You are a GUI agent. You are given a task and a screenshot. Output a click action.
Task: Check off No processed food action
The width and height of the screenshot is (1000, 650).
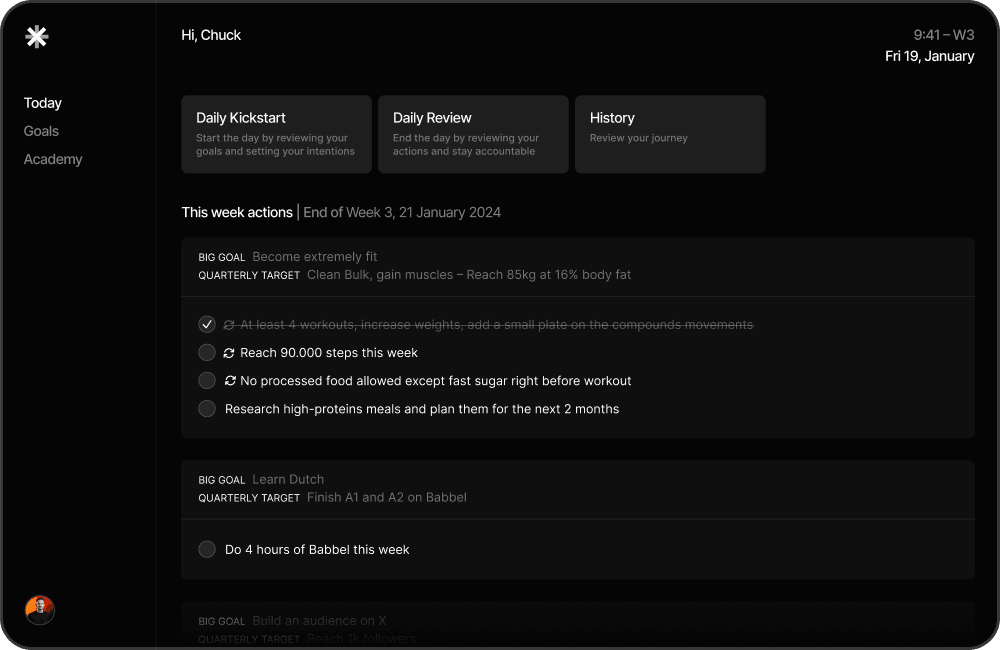coord(207,380)
